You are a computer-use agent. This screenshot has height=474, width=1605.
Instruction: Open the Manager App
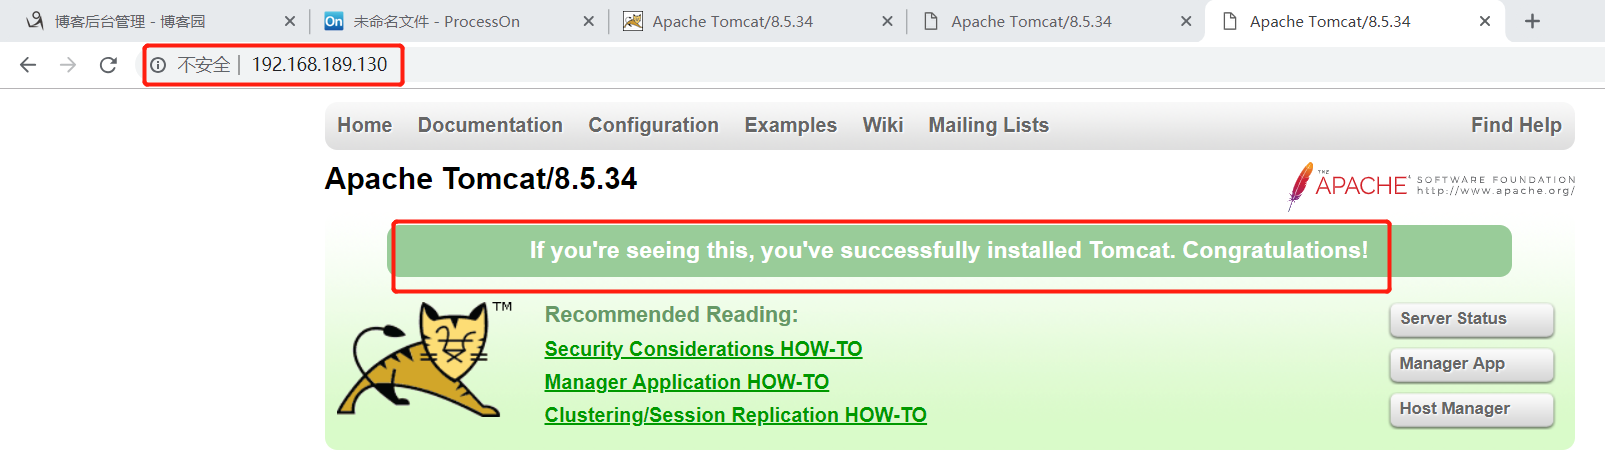point(1471,364)
